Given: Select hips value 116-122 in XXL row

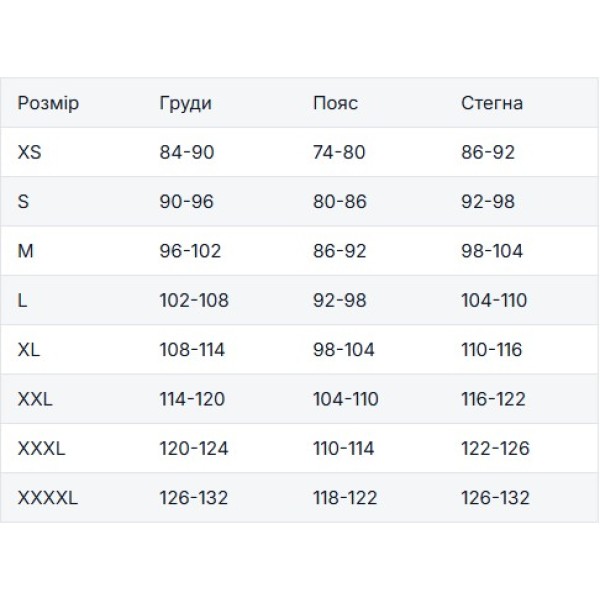Looking at the screenshot, I should [493, 399].
